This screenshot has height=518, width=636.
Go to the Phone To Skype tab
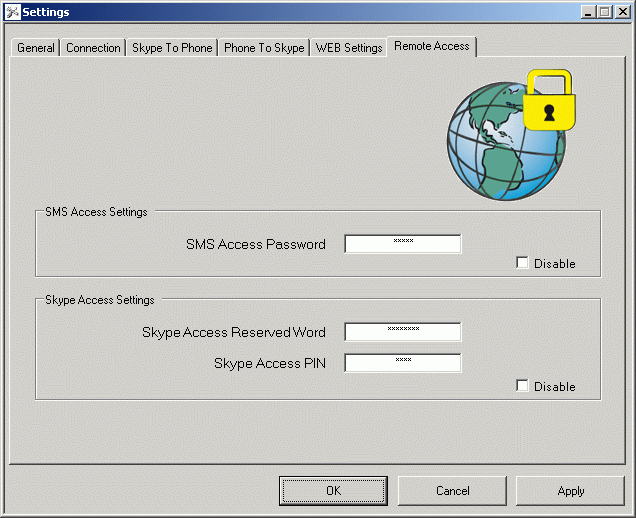click(x=264, y=48)
